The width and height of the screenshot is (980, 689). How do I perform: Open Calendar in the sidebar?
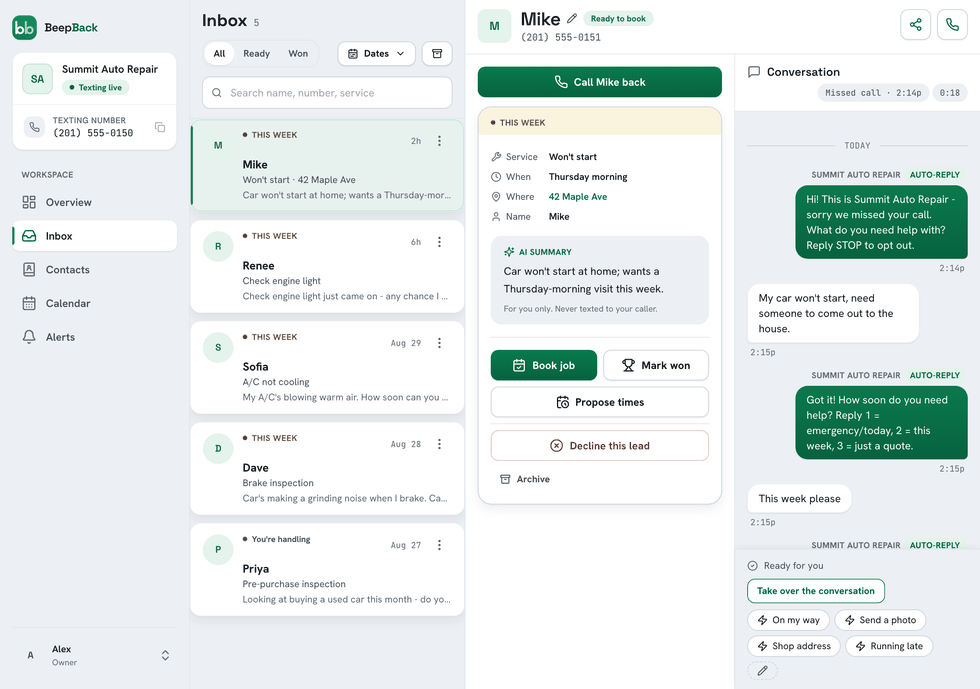(x=94, y=303)
